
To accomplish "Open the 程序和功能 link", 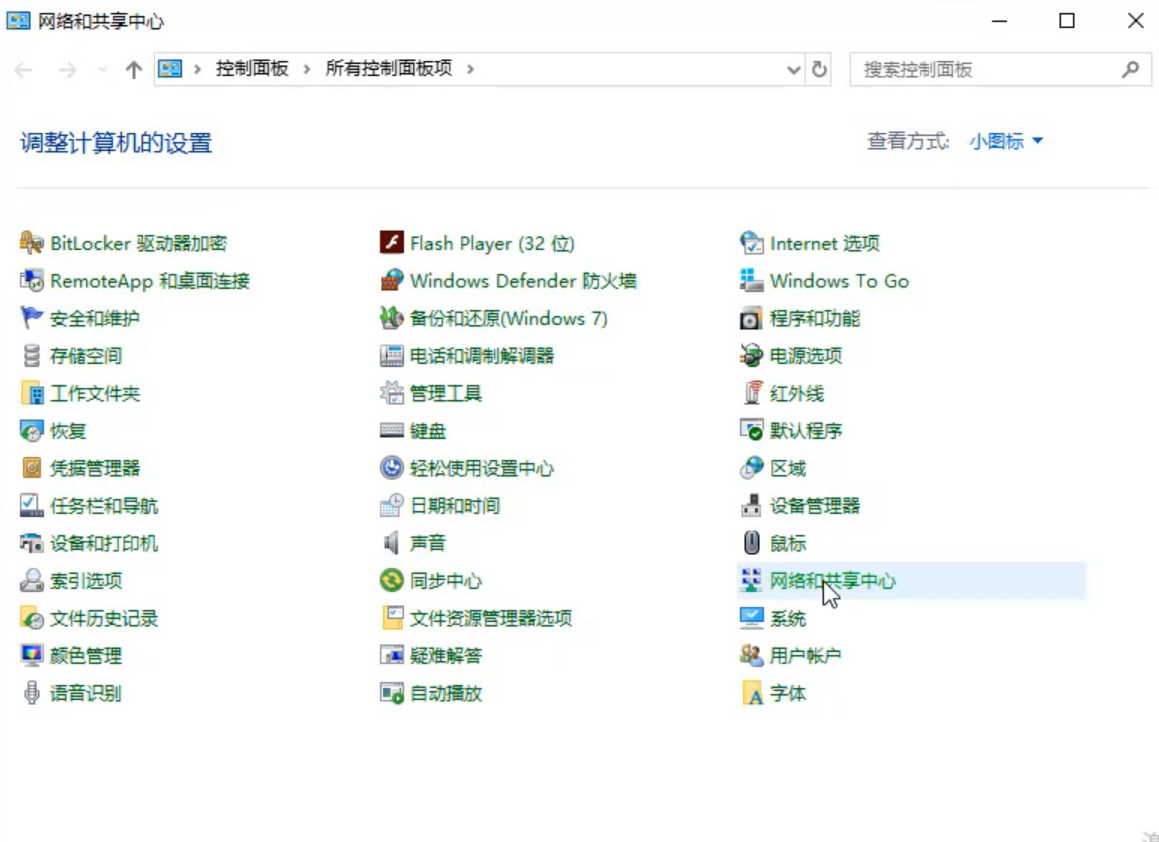I will tap(814, 319).
